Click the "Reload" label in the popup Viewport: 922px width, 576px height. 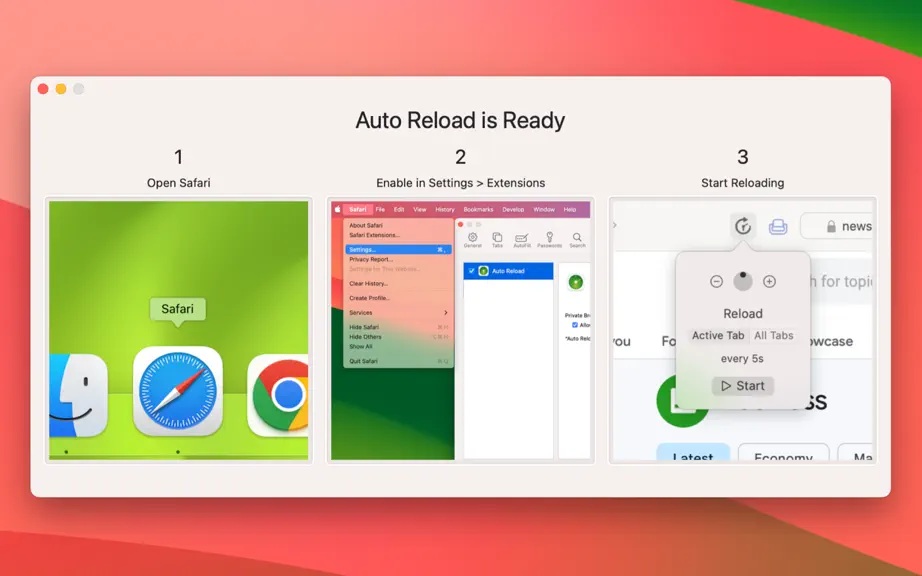pyautogui.click(x=743, y=313)
